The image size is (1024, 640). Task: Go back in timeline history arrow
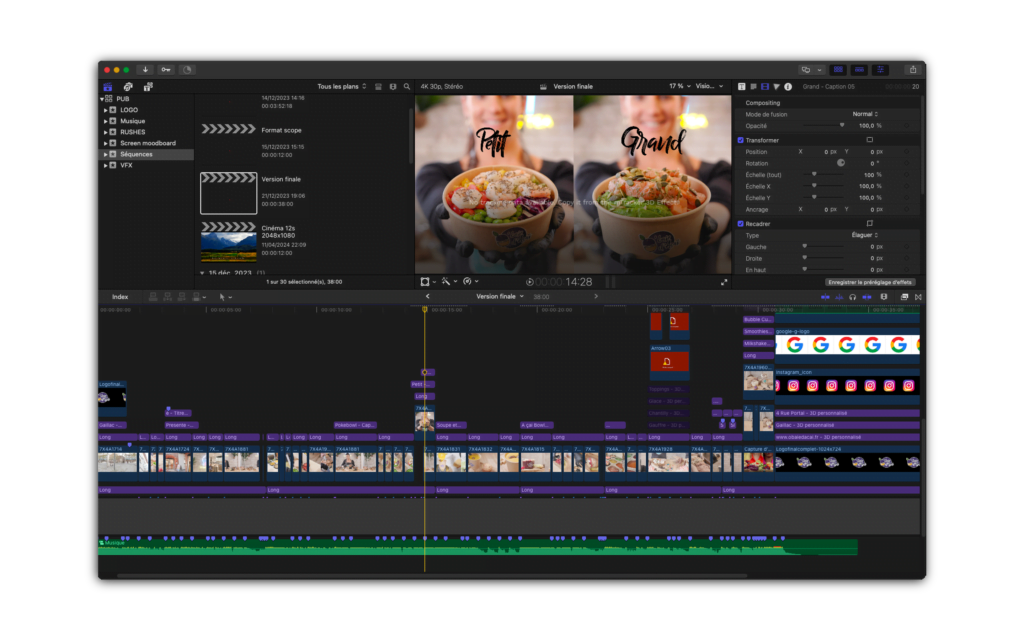[x=428, y=296]
